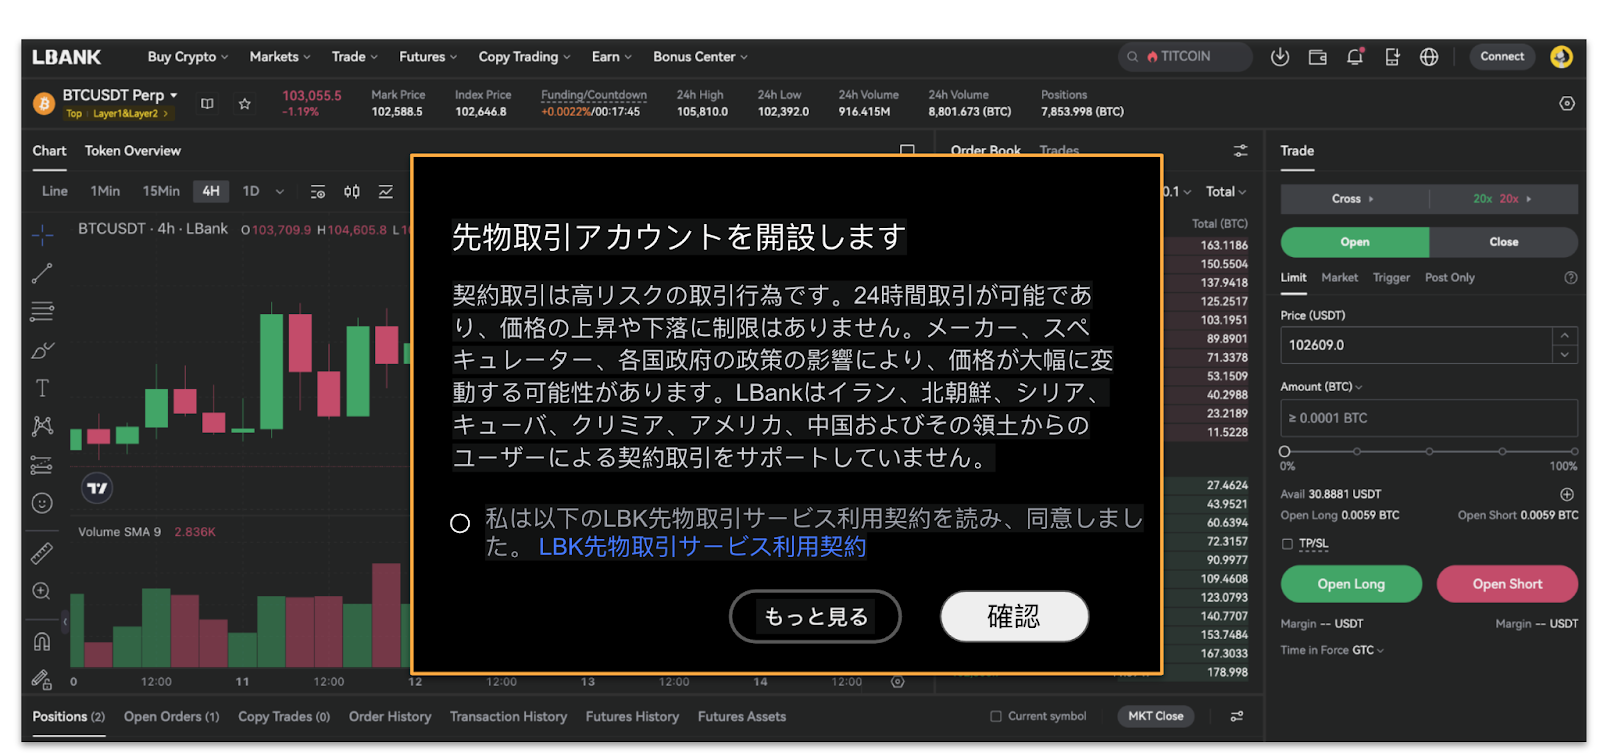This screenshot has width=1600, height=753.
Task: Click the TradingView logo on chart
Action: (97, 488)
